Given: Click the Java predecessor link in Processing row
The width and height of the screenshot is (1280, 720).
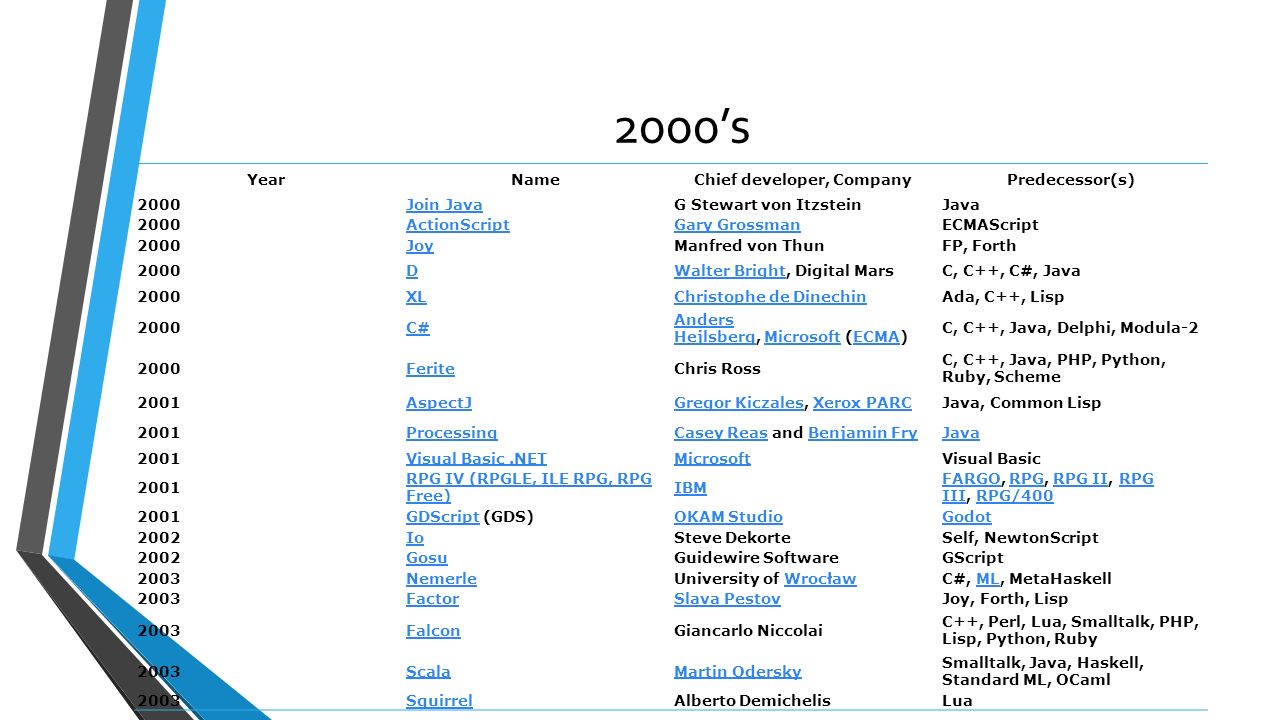Looking at the screenshot, I should [x=961, y=433].
